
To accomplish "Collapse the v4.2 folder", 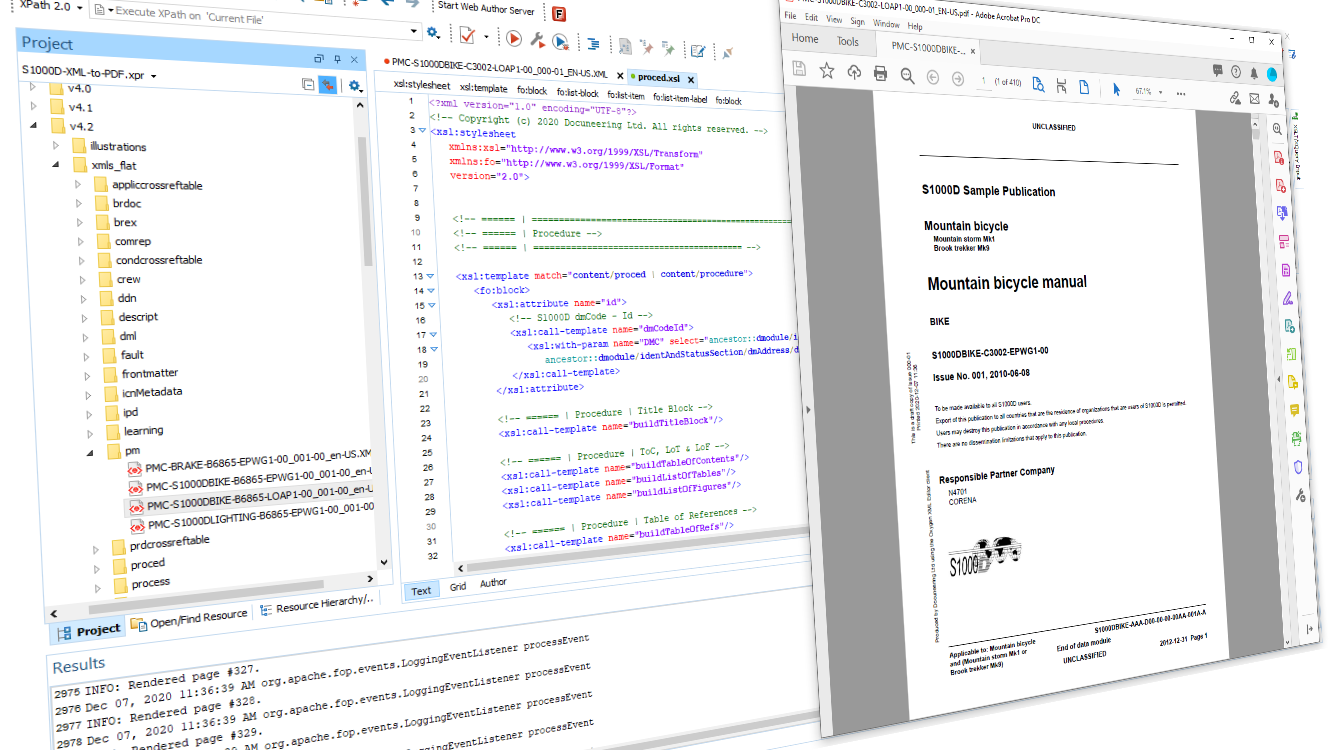I will click(x=34, y=124).
